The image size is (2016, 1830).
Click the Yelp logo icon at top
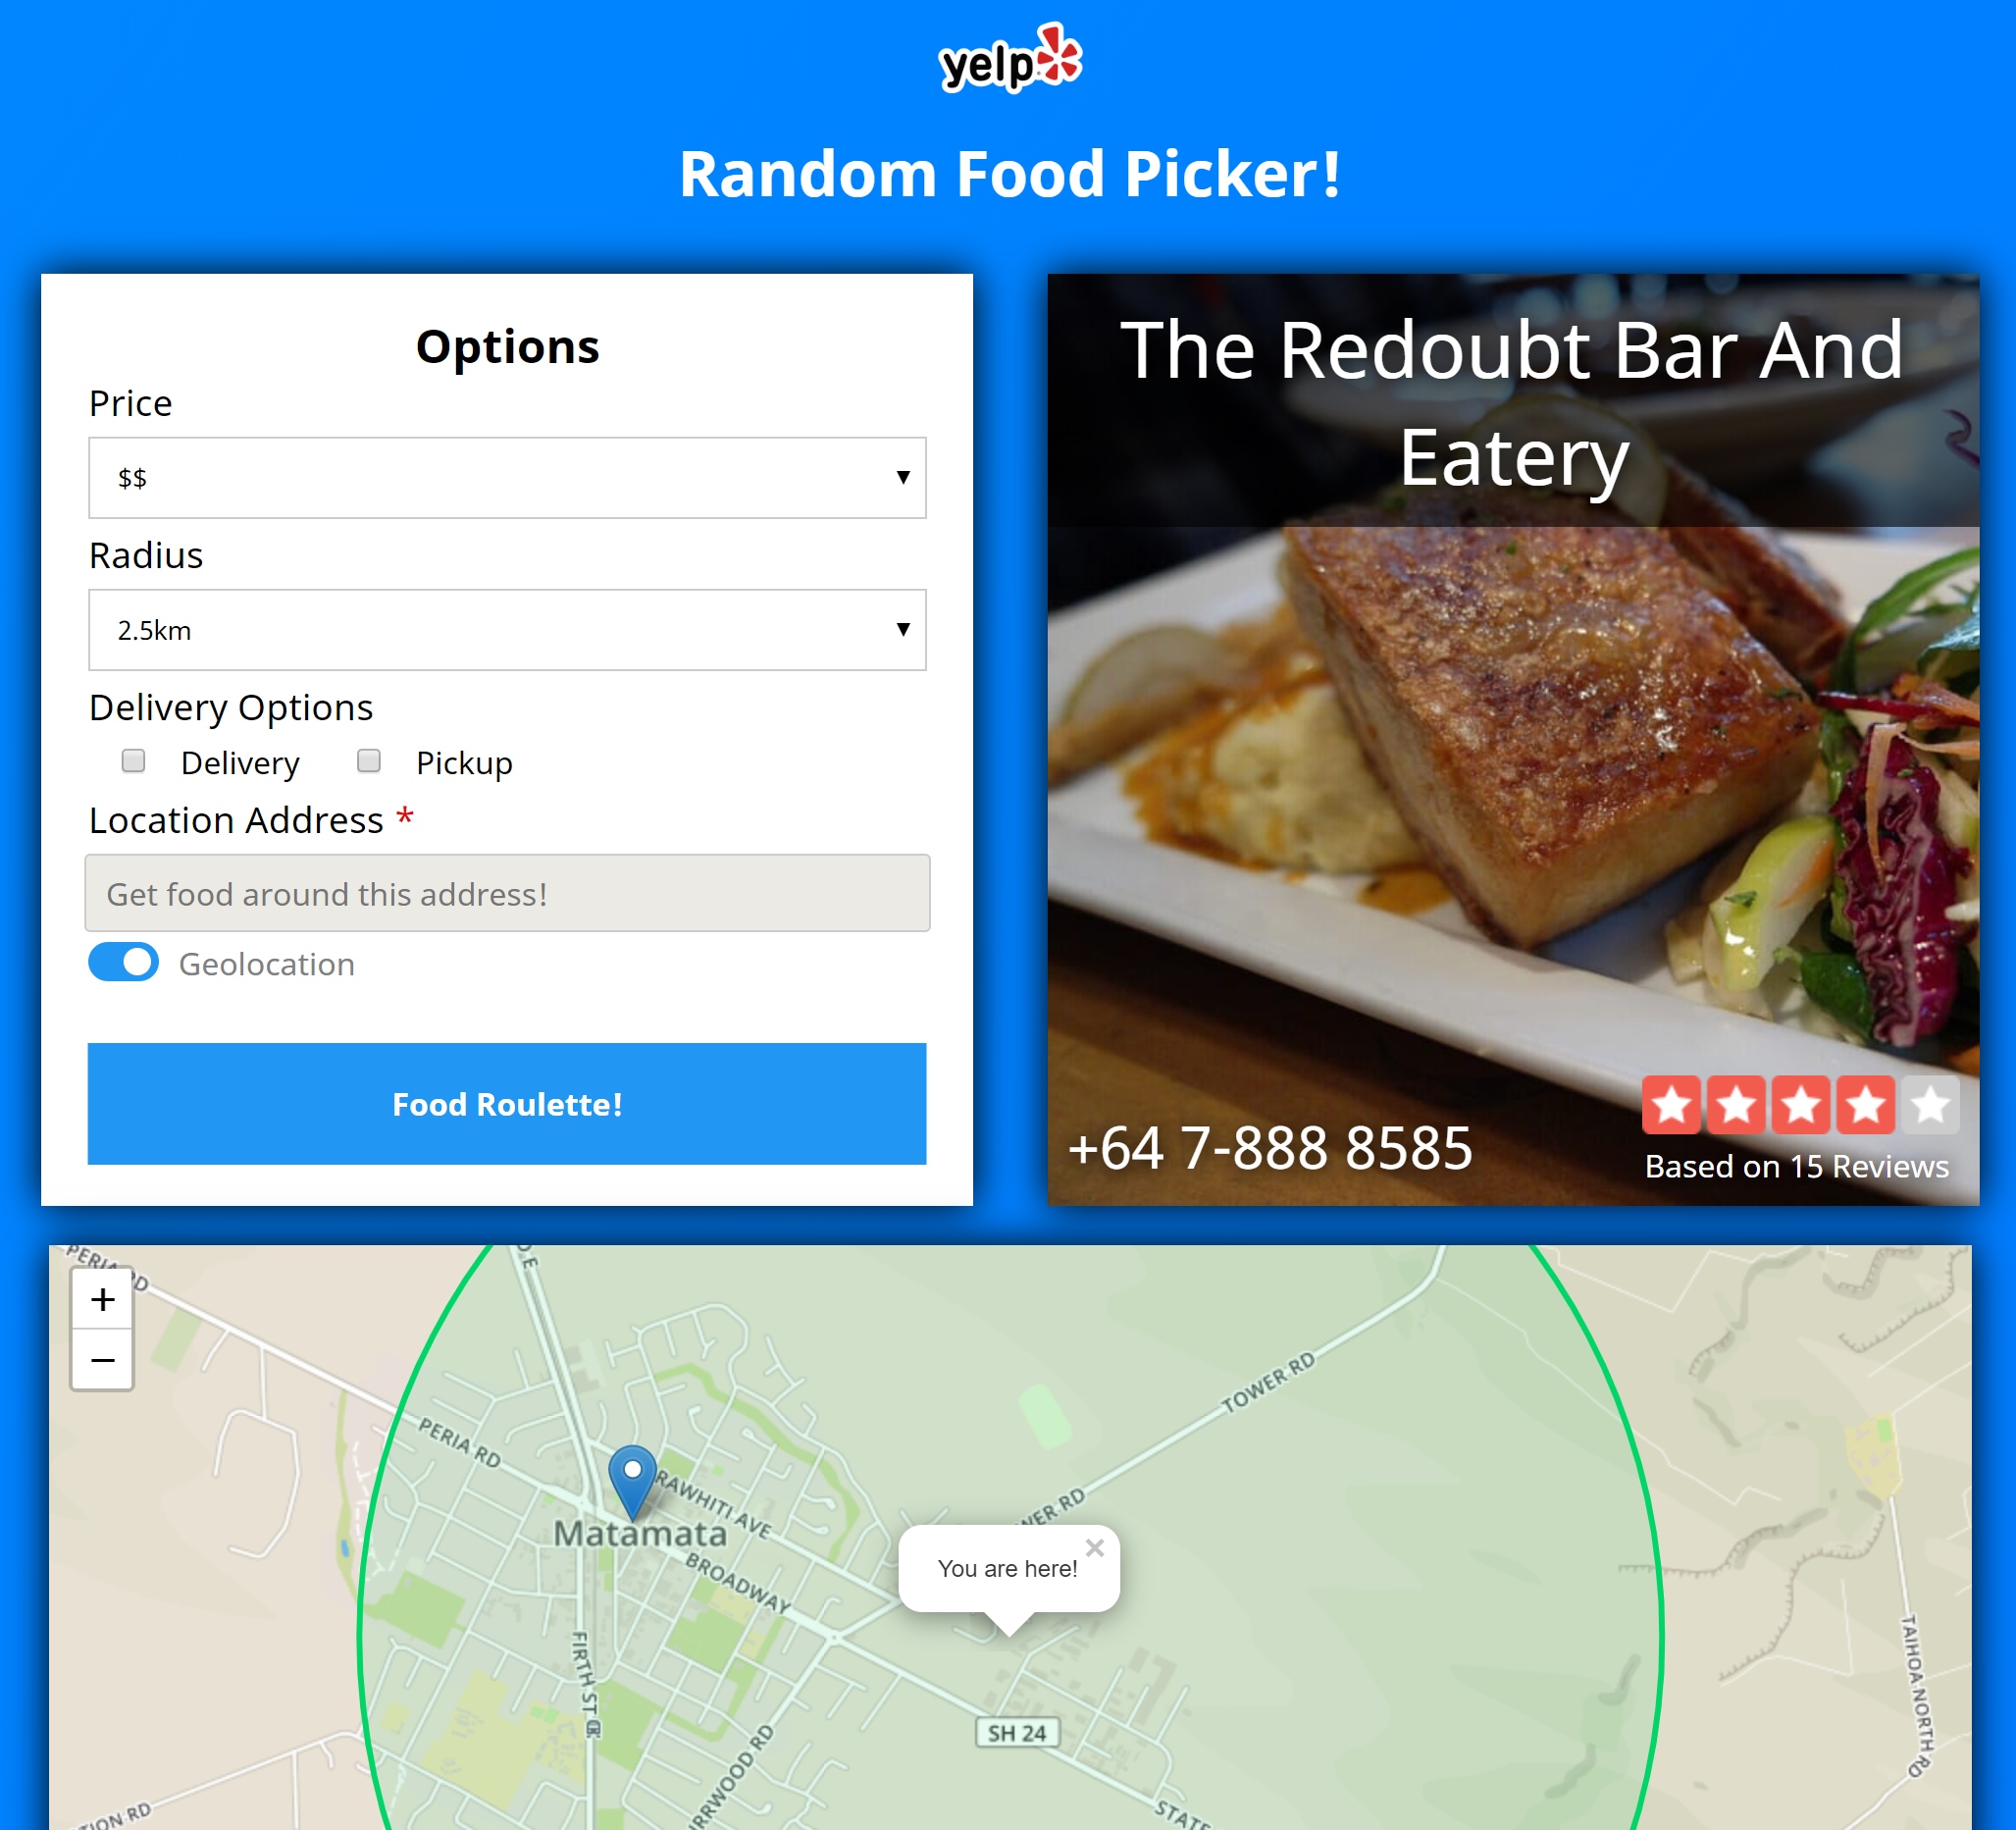[x=1008, y=53]
